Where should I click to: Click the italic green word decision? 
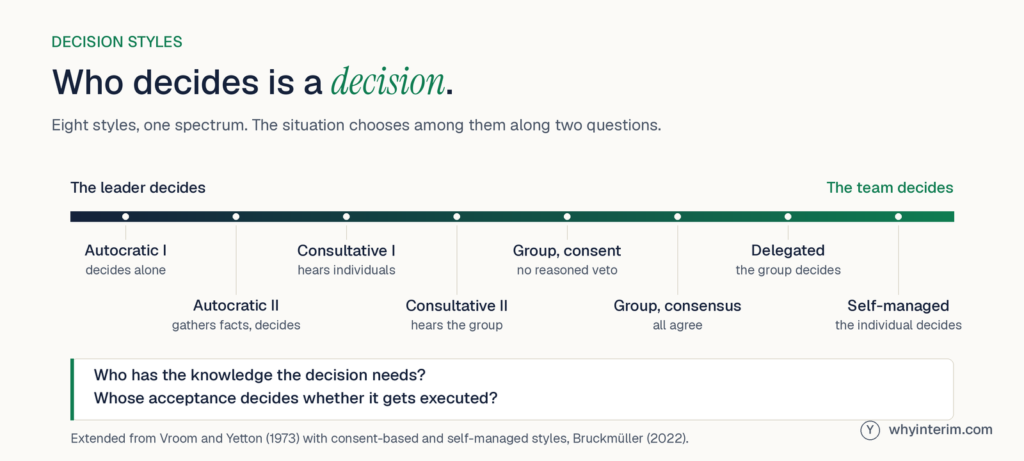pos(388,82)
